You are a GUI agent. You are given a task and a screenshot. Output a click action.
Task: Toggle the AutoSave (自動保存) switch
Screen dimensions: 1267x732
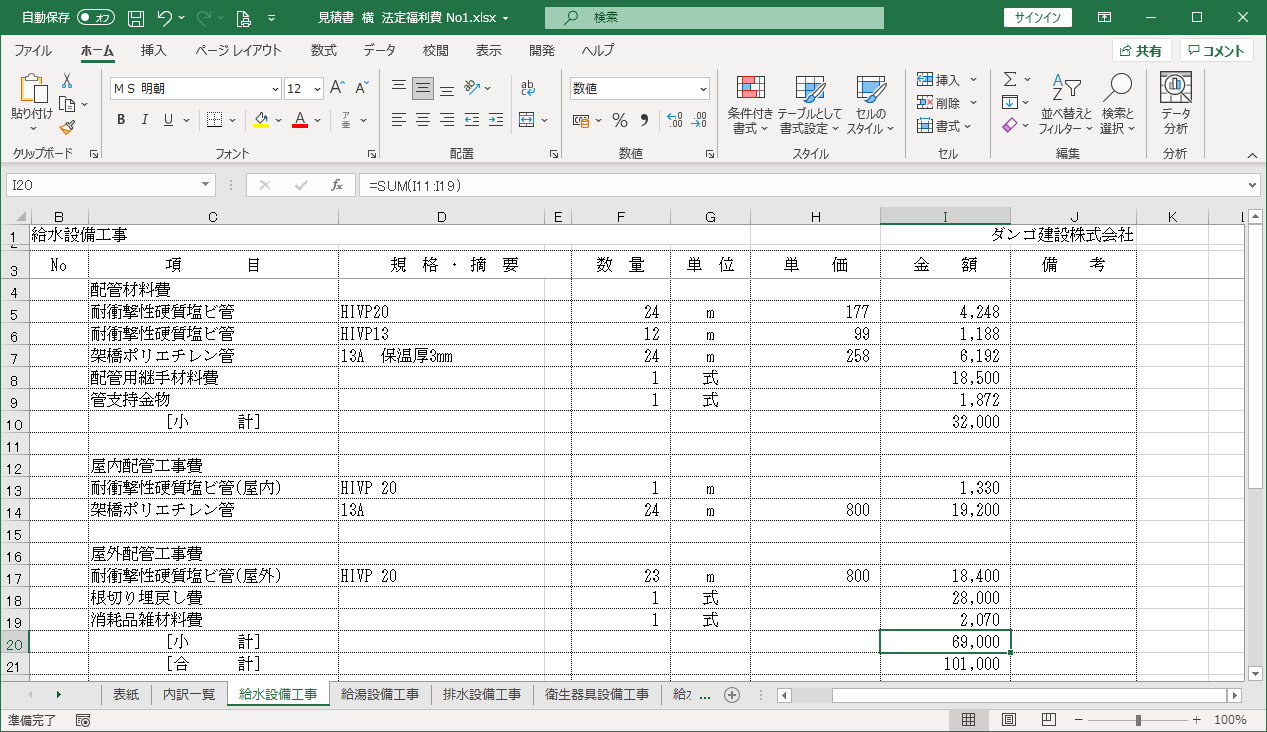(x=96, y=18)
